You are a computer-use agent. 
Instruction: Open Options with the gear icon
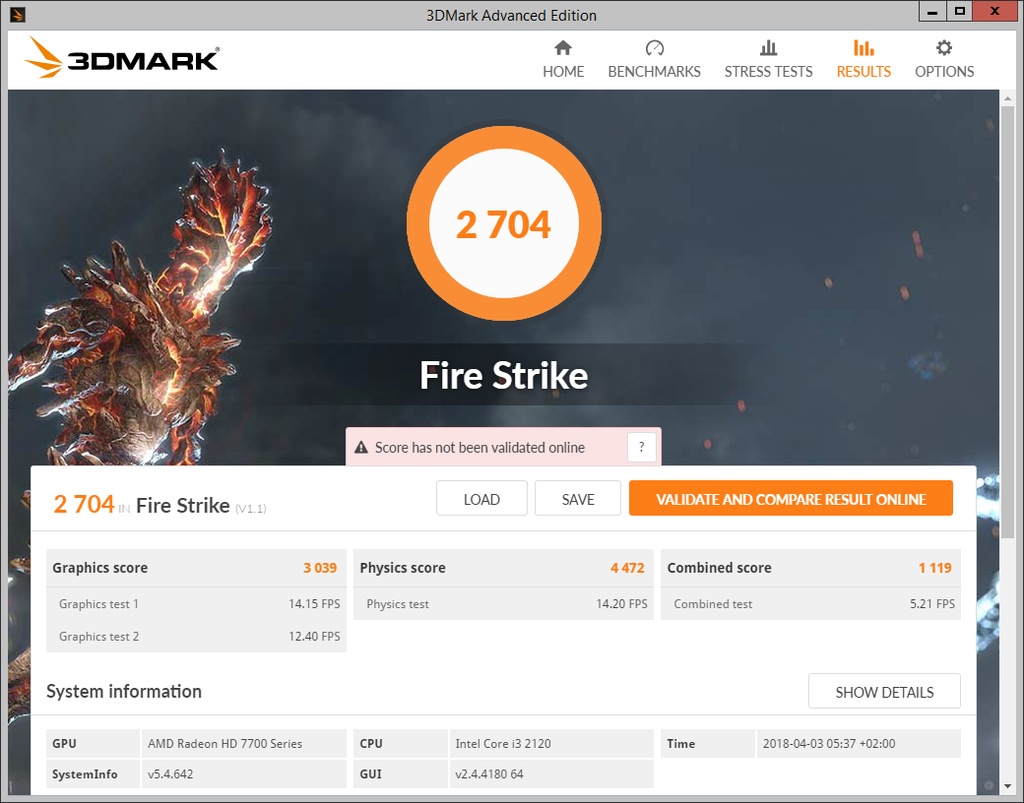pos(944,48)
